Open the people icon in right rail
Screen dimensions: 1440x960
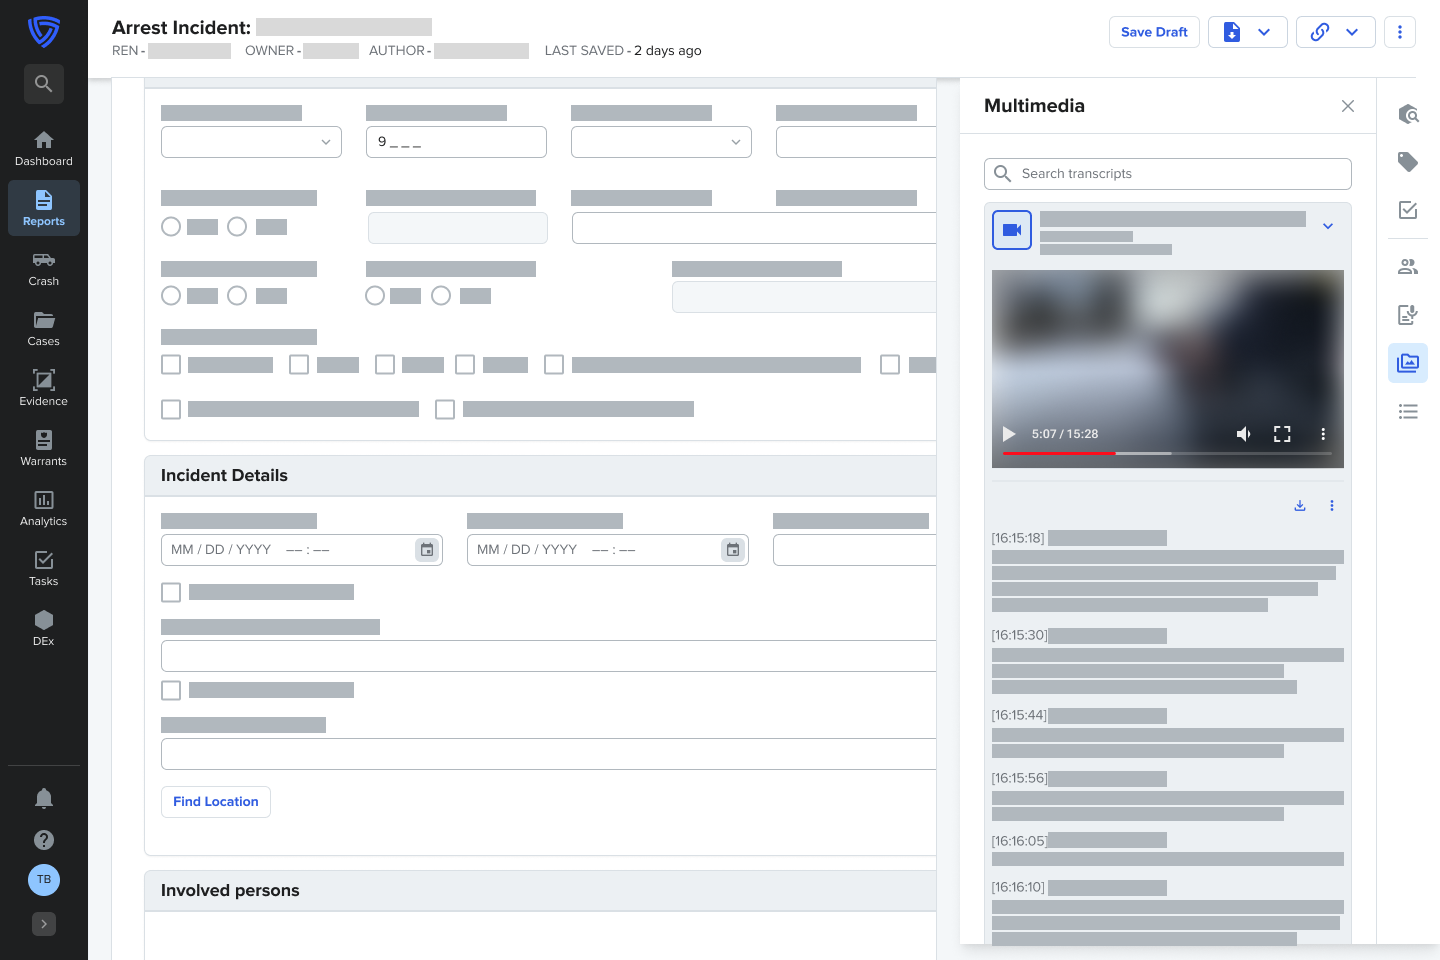click(1408, 267)
